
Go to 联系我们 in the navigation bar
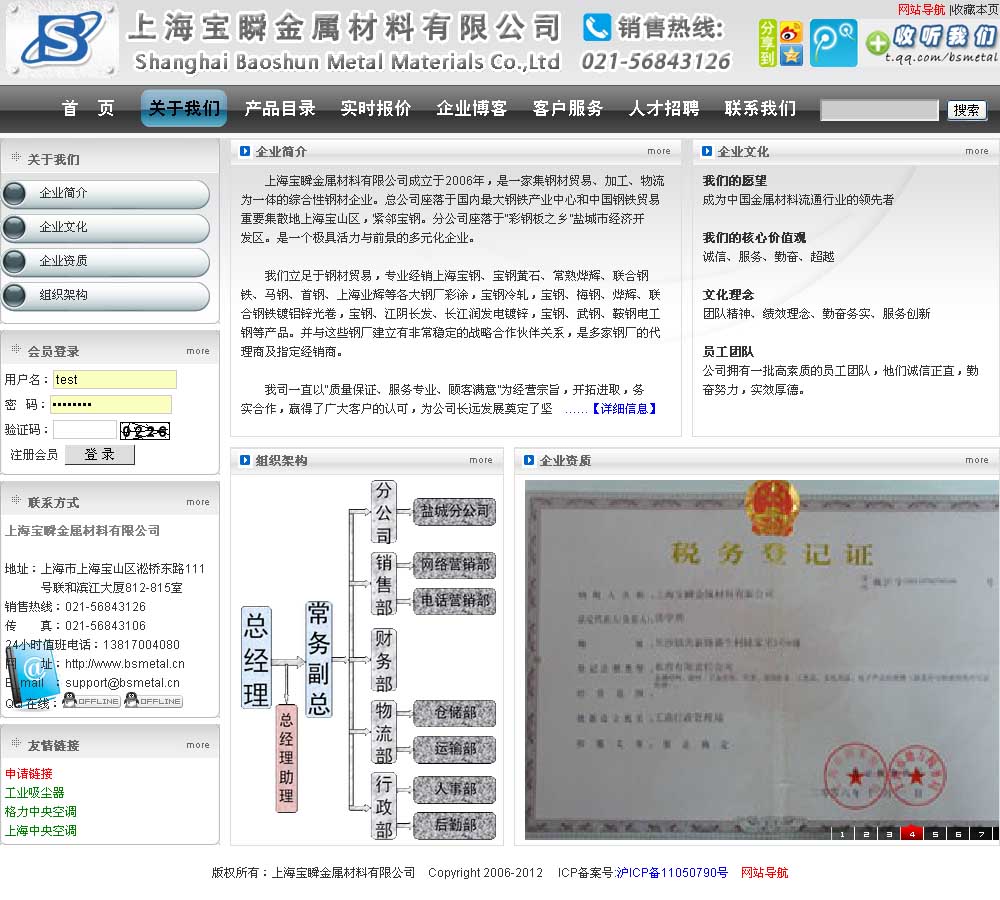click(x=760, y=109)
